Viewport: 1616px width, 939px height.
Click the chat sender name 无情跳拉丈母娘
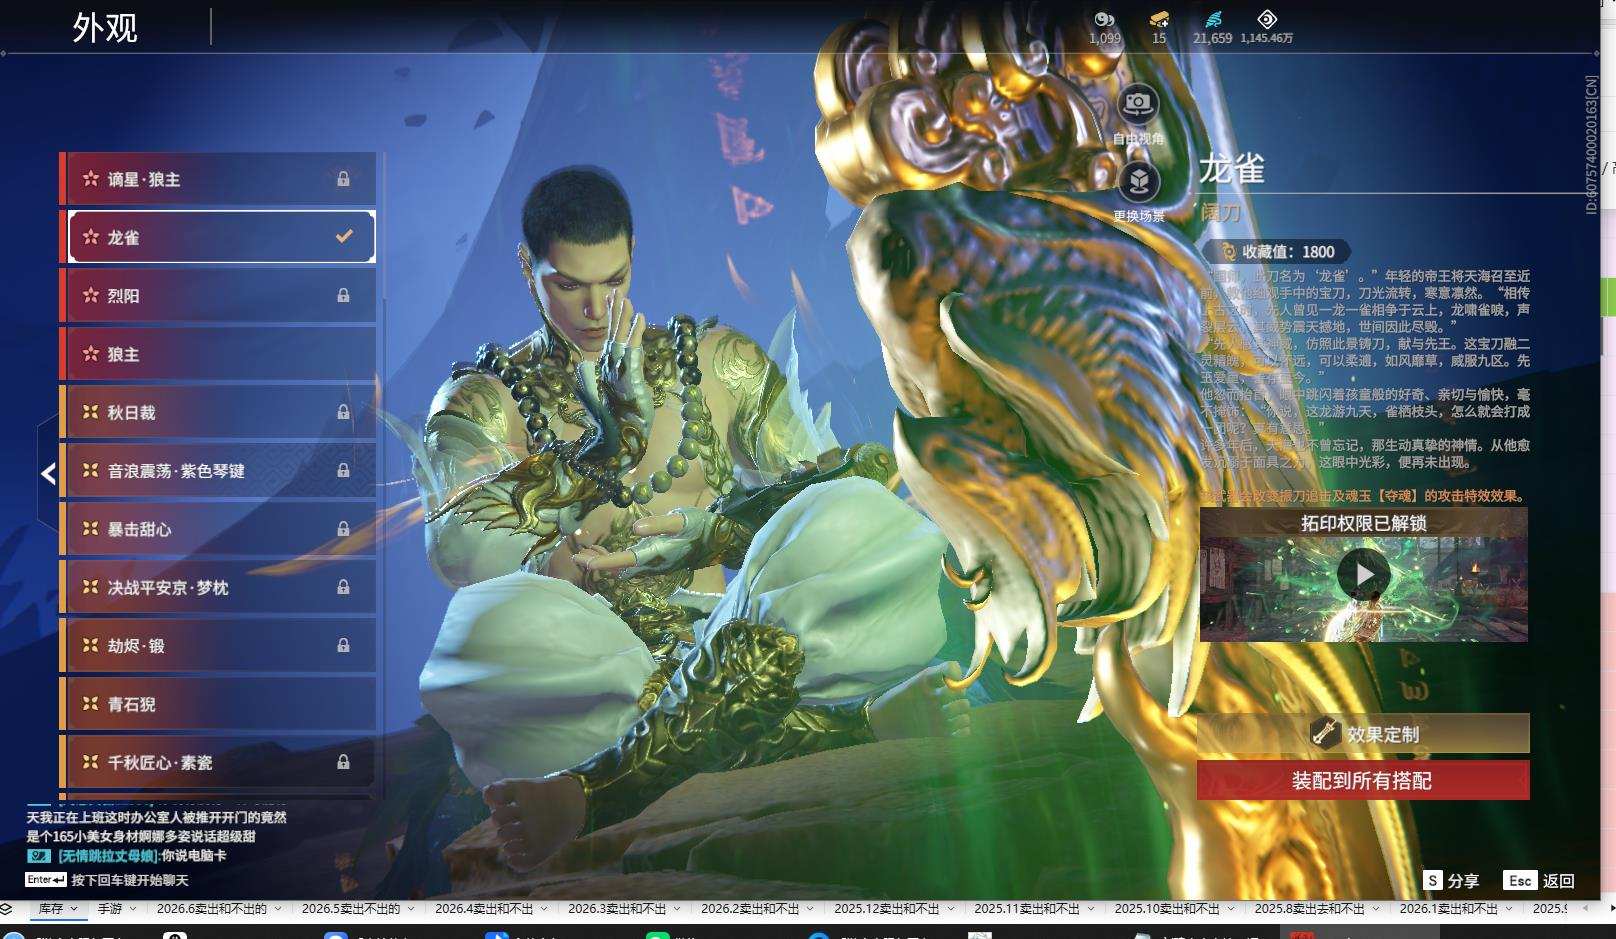click(107, 856)
